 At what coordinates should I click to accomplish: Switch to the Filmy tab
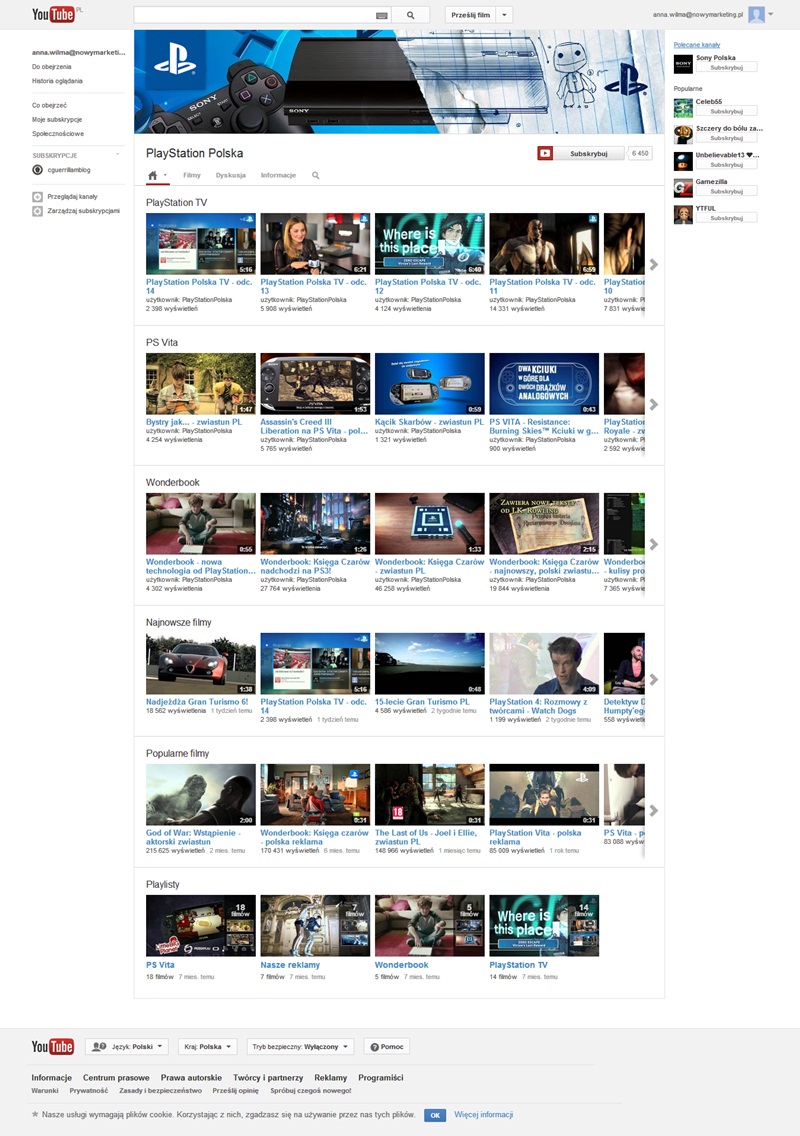click(192, 175)
